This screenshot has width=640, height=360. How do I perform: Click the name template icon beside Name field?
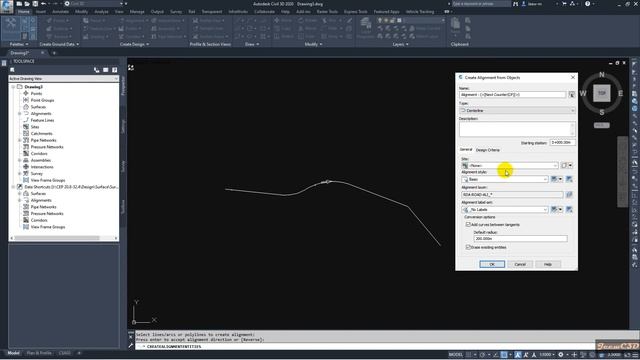click(571, 94)
